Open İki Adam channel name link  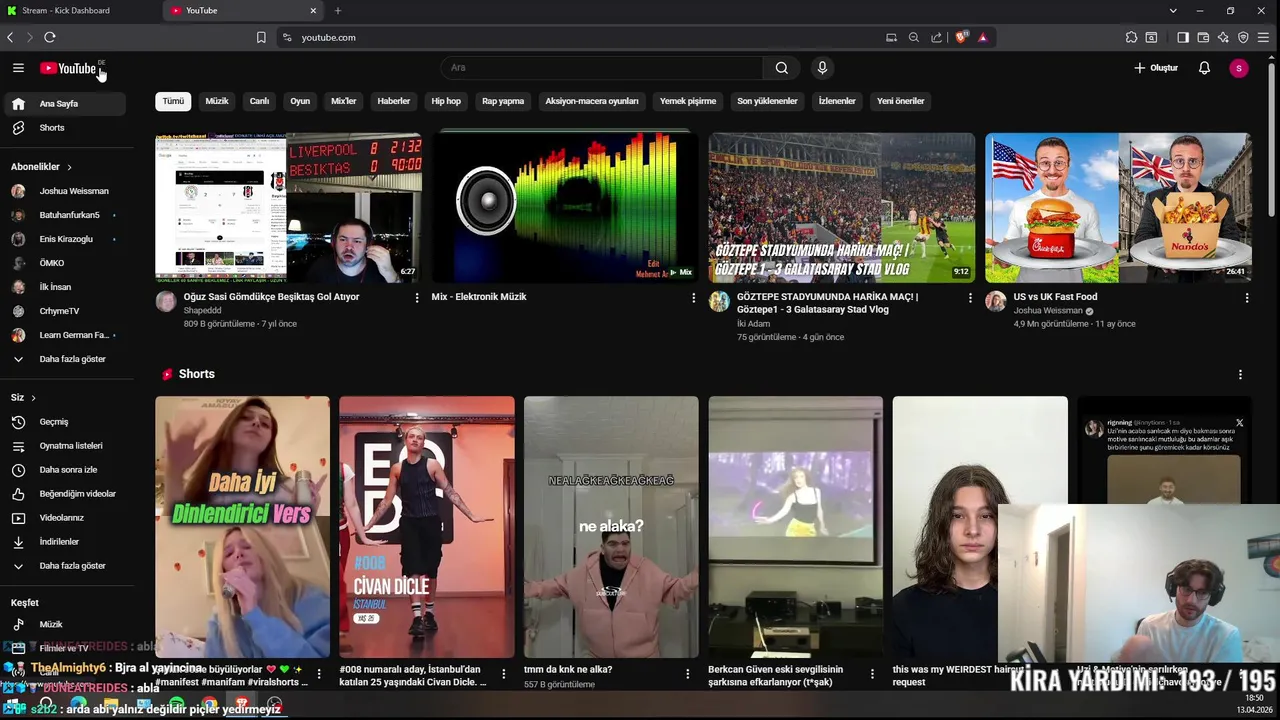point(754,324)
